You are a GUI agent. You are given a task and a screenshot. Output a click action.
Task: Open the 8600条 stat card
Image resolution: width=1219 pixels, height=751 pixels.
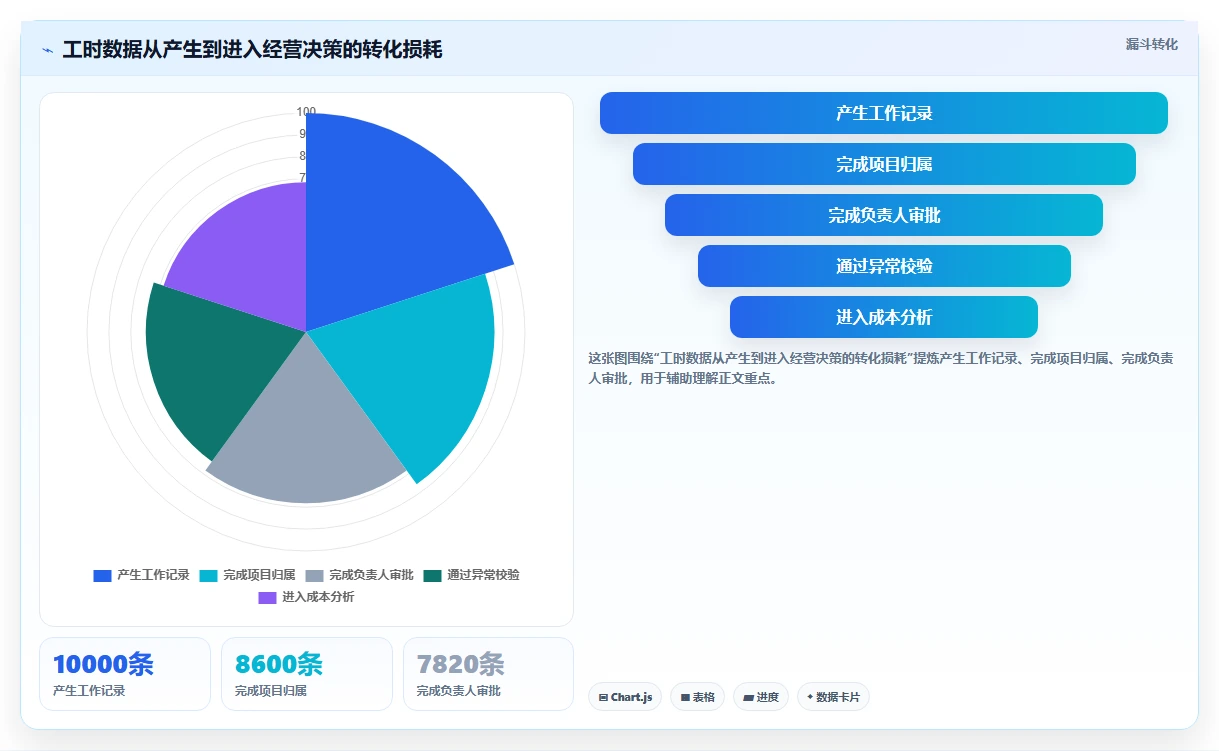pyautogui.click(x=307, y=674)
